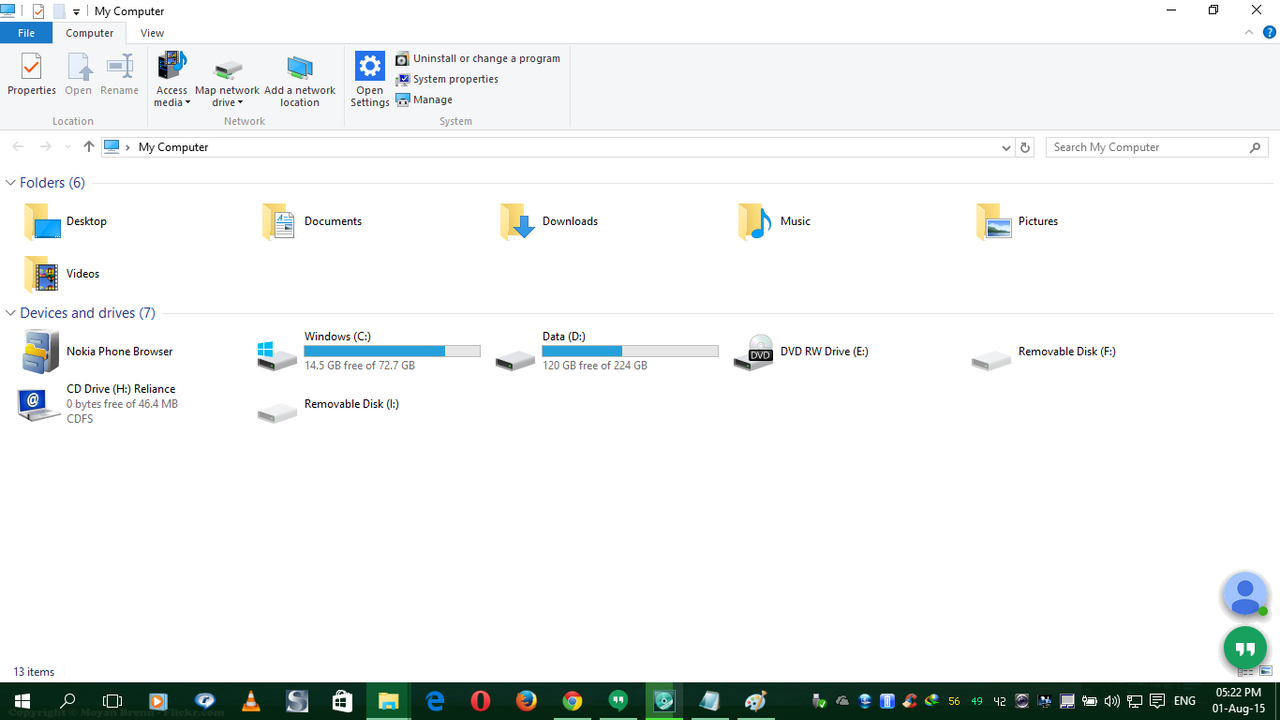Click the blue contact avatar bubble

pyautogui.click(x=1245, y=595)
